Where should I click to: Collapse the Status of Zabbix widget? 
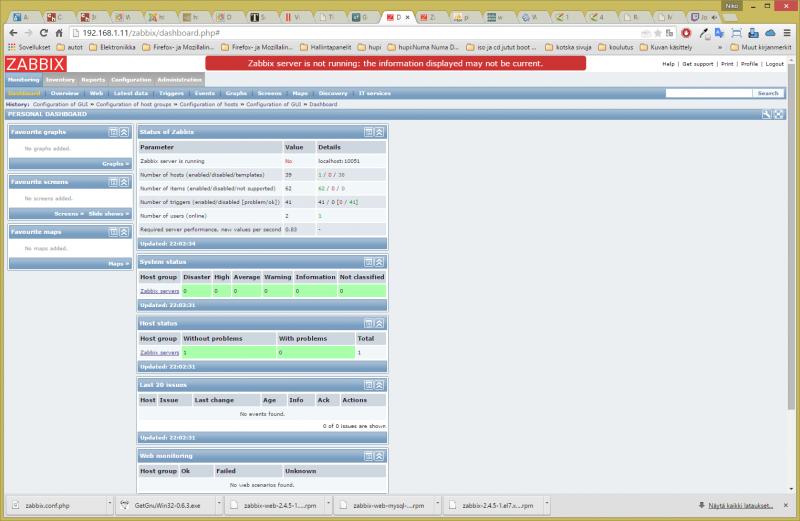tap(379, 132)
